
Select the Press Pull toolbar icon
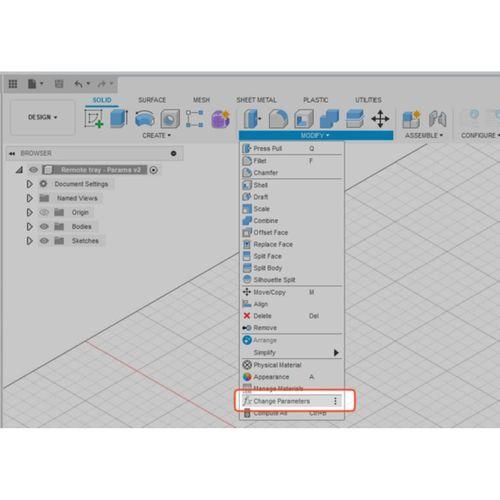coord(252,119)
